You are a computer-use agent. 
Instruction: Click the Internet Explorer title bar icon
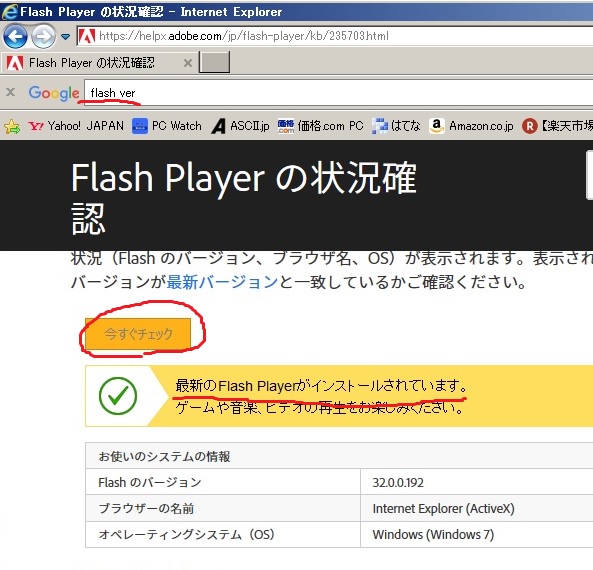tap(9, 12)
